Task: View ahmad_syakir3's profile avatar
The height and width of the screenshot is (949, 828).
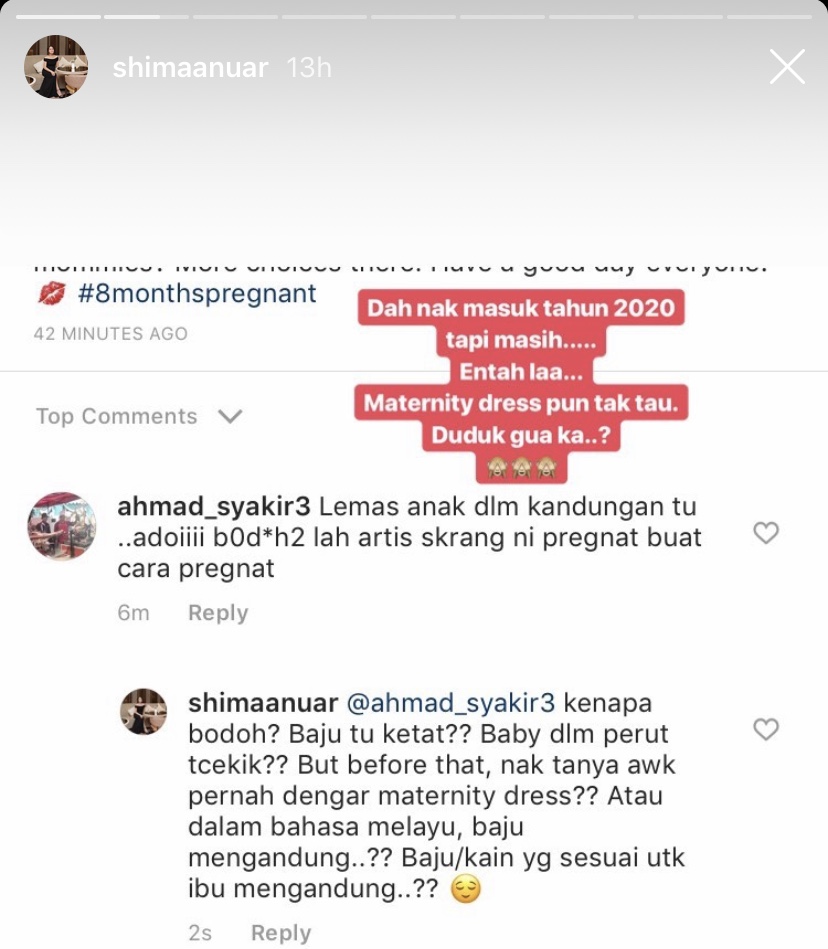Action: (x=61, y=526)
